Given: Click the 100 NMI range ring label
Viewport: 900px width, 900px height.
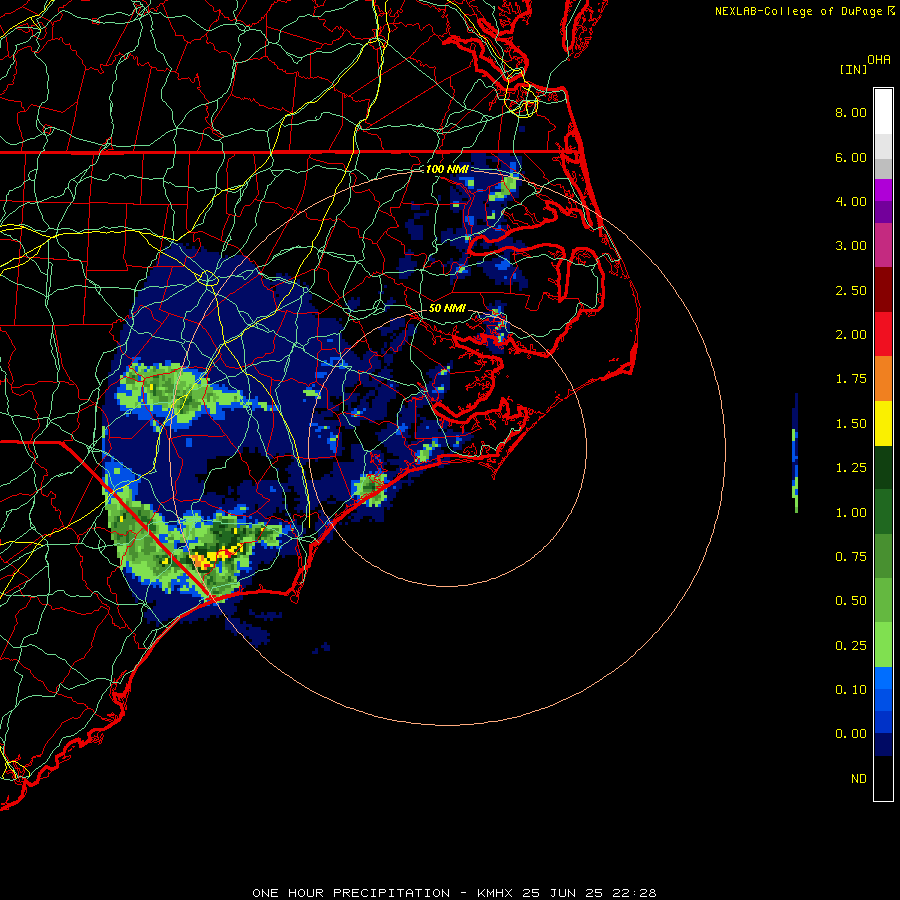Looking at the screenshot, I should (447, 169).
